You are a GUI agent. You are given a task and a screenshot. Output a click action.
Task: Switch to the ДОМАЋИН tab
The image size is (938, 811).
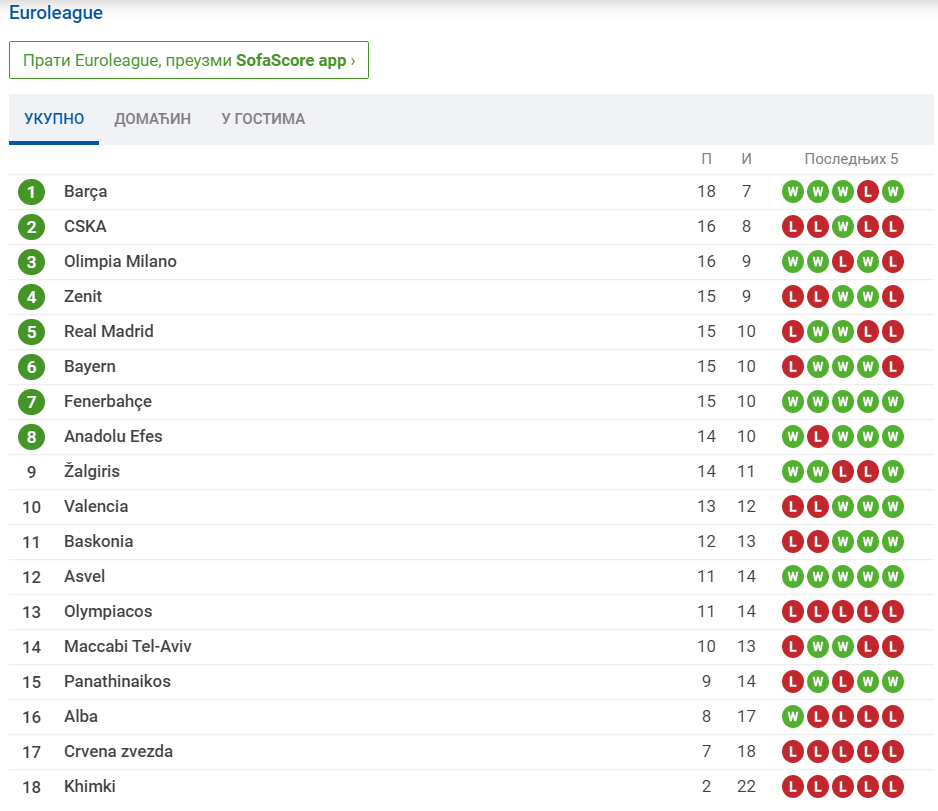[x=153, y=118]
